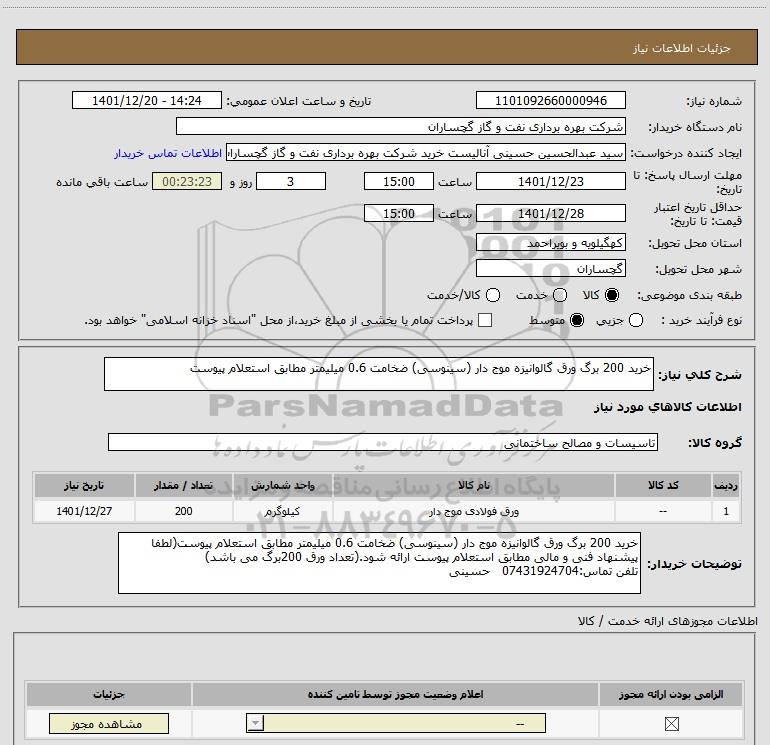The height and width of the screenshot is (745, 770).
Task: Click the buyer notes text area
Action: coord(379,563)
